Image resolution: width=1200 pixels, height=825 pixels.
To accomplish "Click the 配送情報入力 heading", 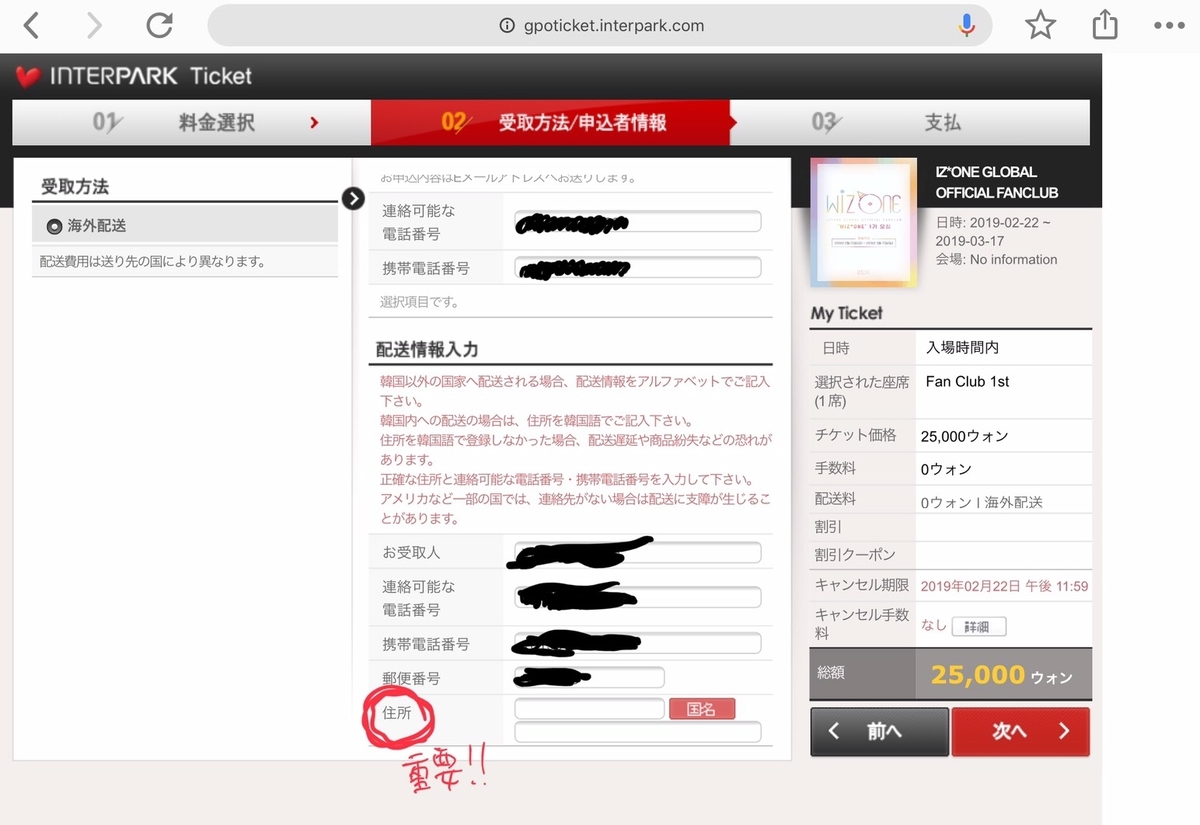I will 427,349.
